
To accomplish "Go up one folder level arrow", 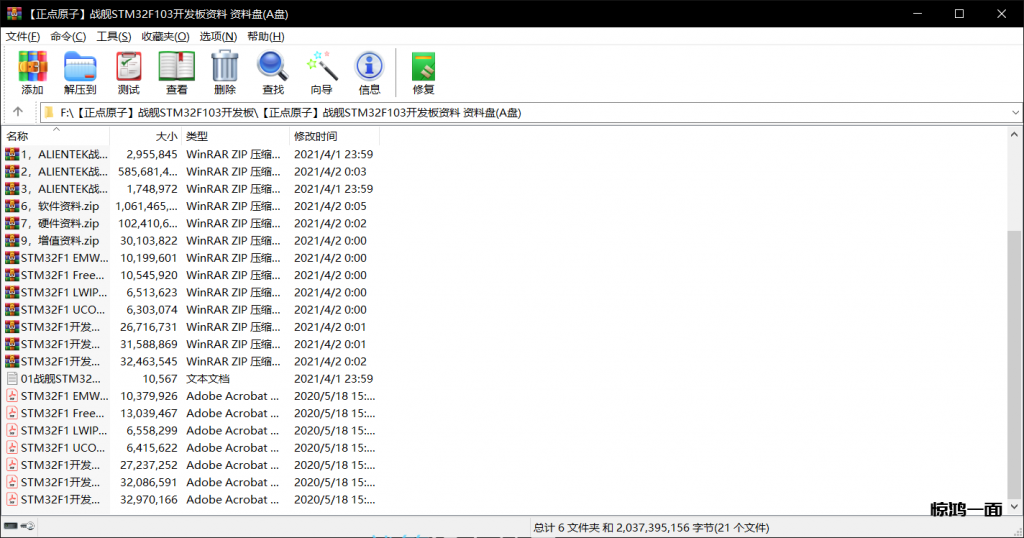I will click(18, 112).
